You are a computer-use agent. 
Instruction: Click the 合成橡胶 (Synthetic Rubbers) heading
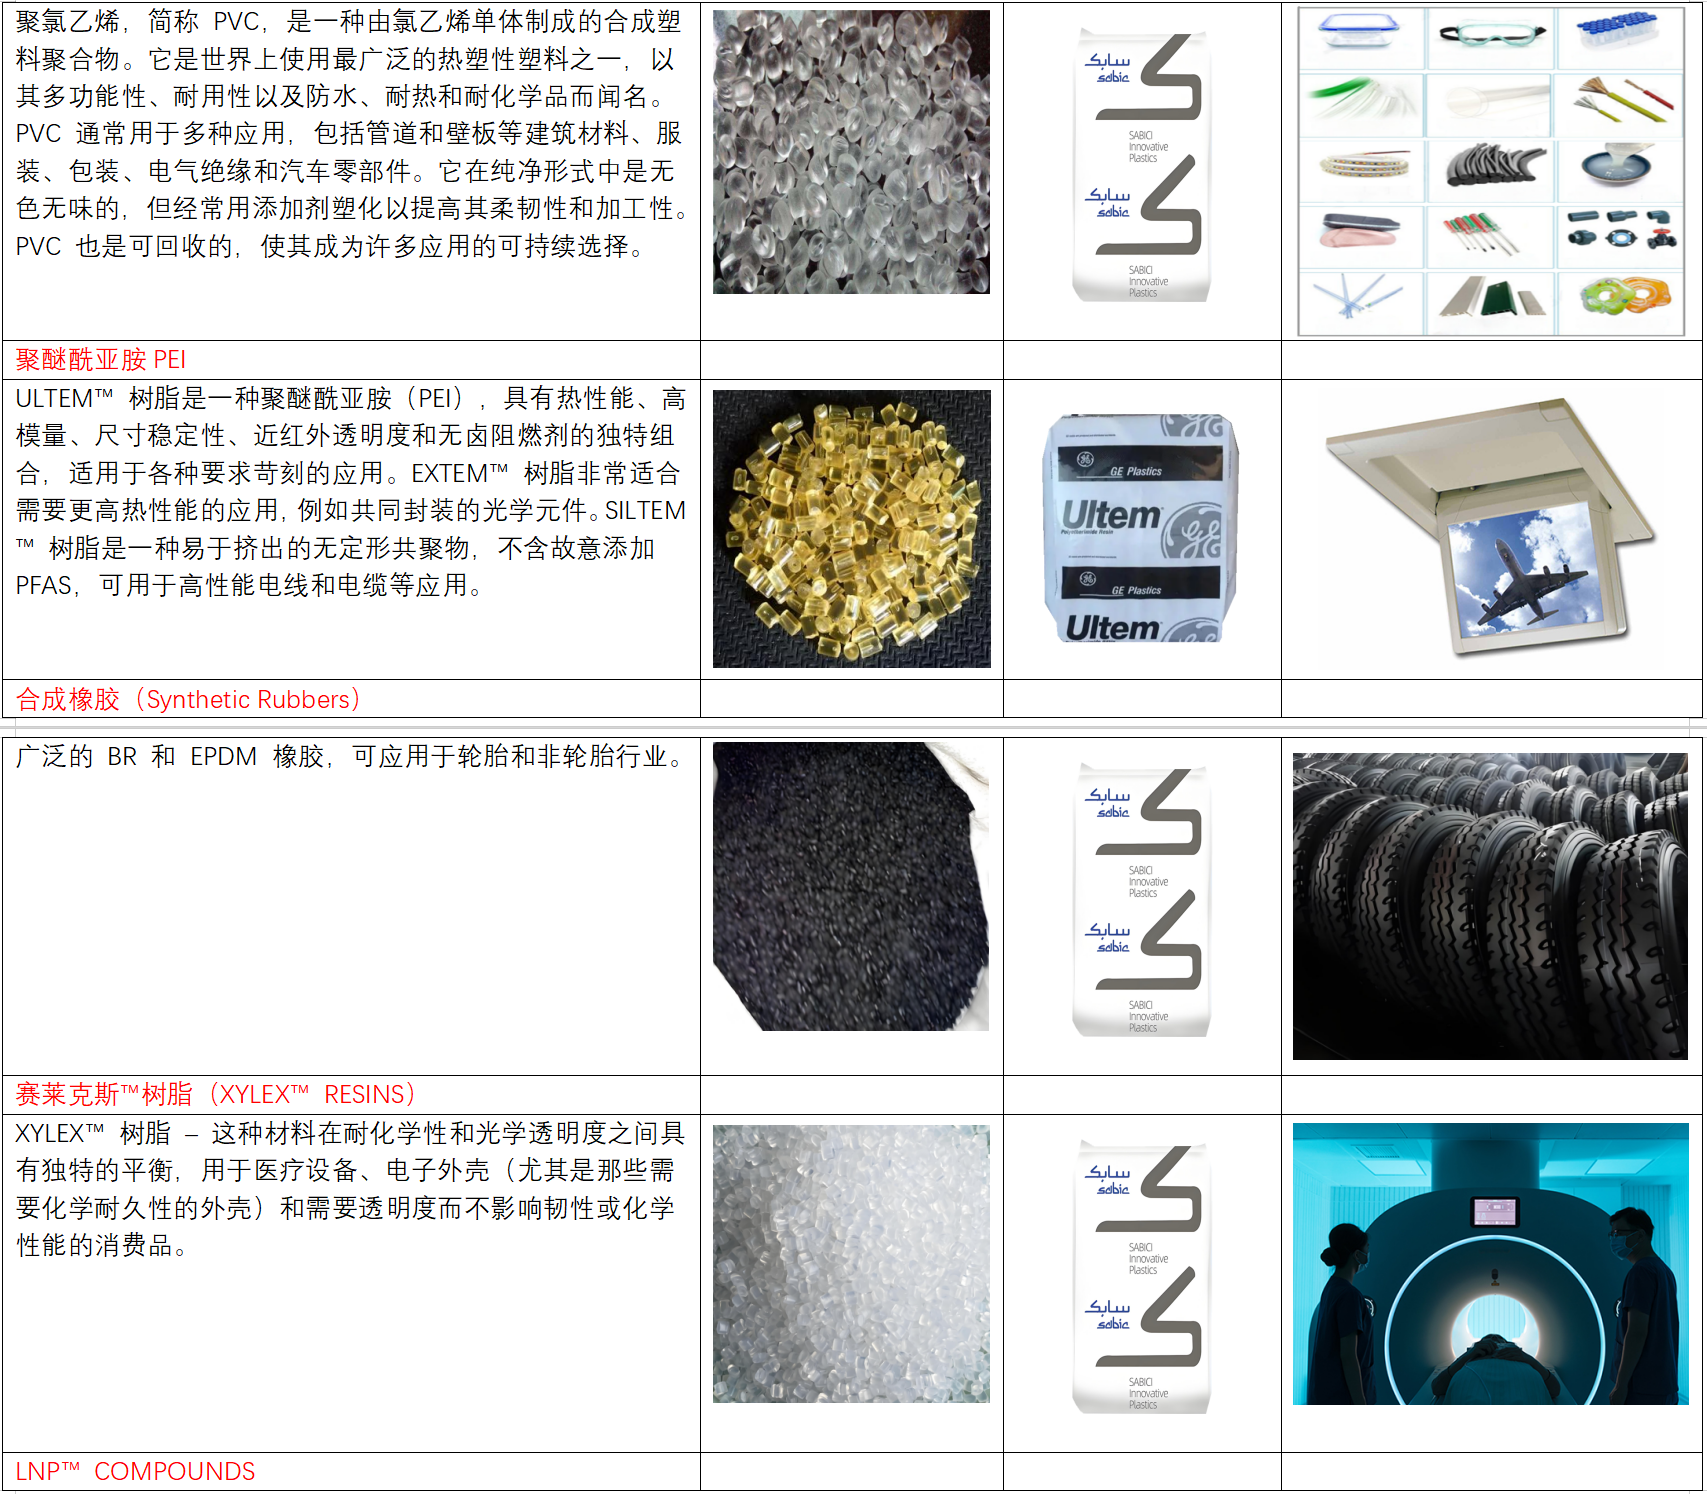(x=187, y=699)
